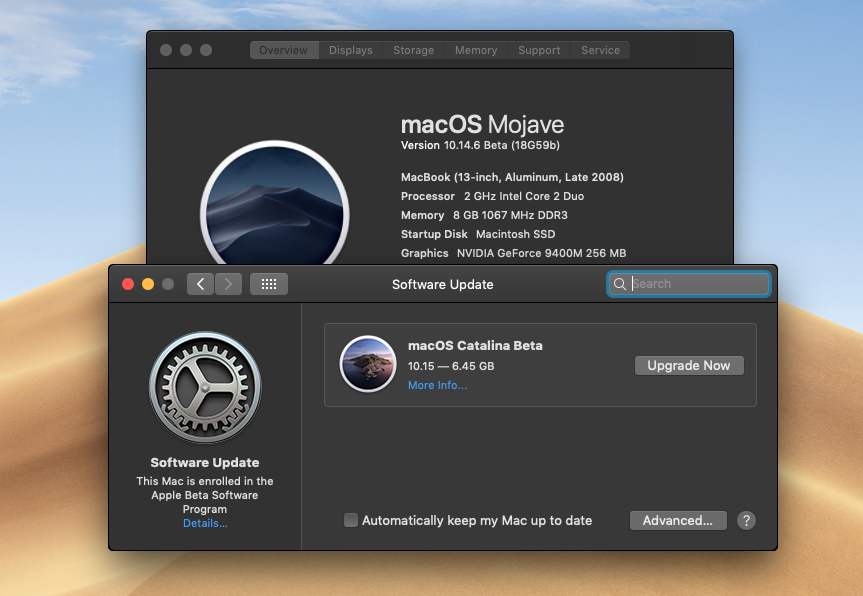Click the magnifier icon in the search field
This screenshot has width=863, height=596.
pyautogui.click(x=620, y=284)
